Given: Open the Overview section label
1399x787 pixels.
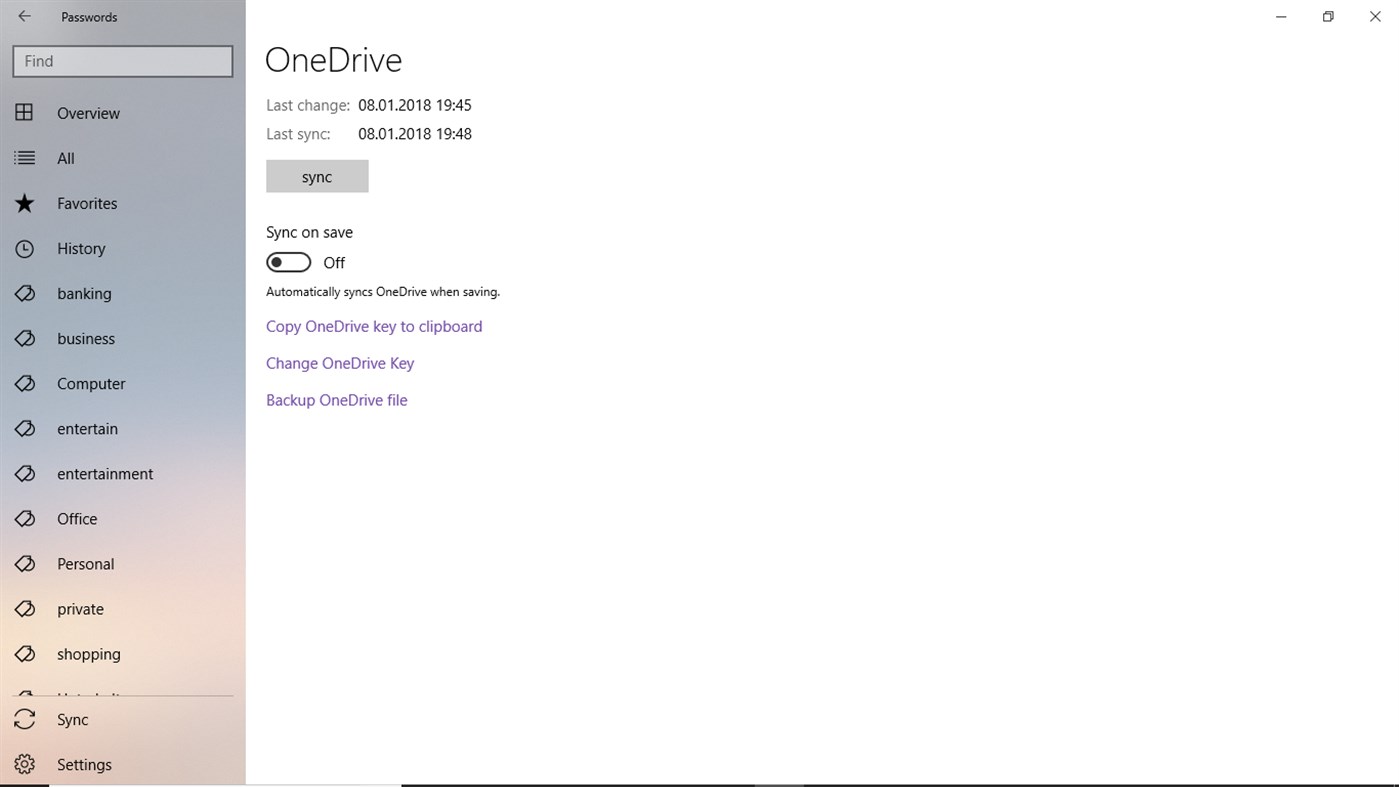Looking at the screenshot, I should pos(88,113).
